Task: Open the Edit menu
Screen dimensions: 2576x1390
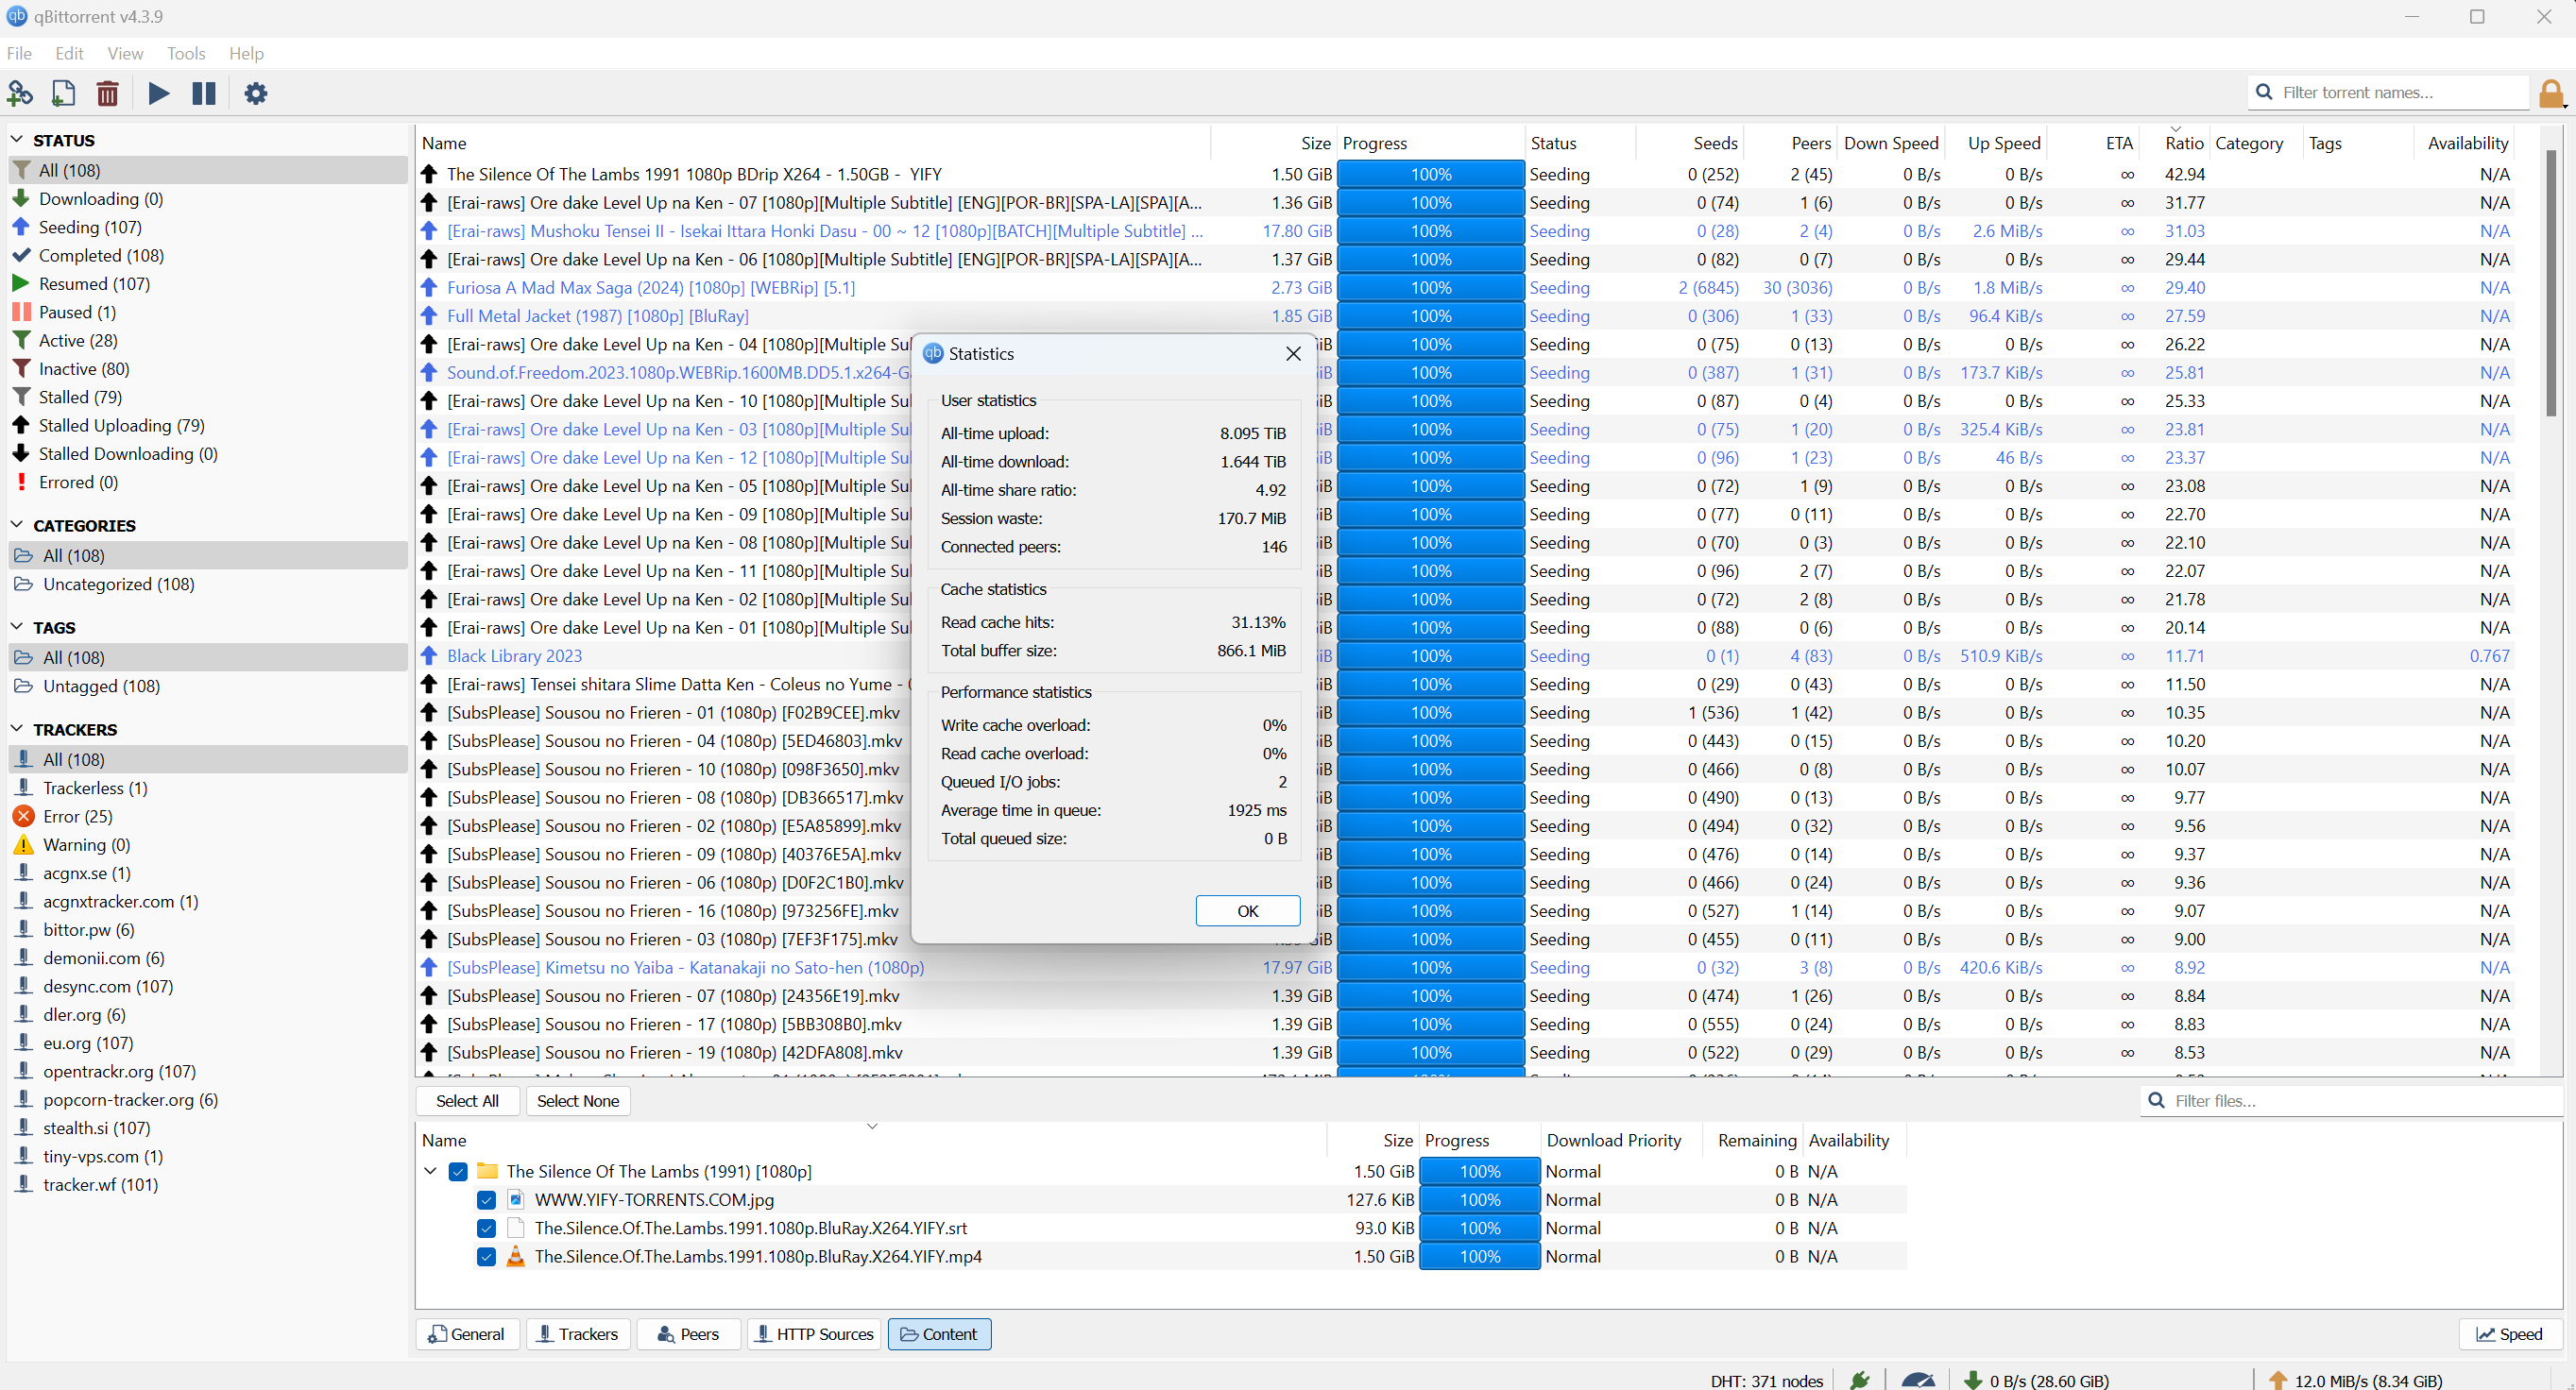Action: (69, 53)
